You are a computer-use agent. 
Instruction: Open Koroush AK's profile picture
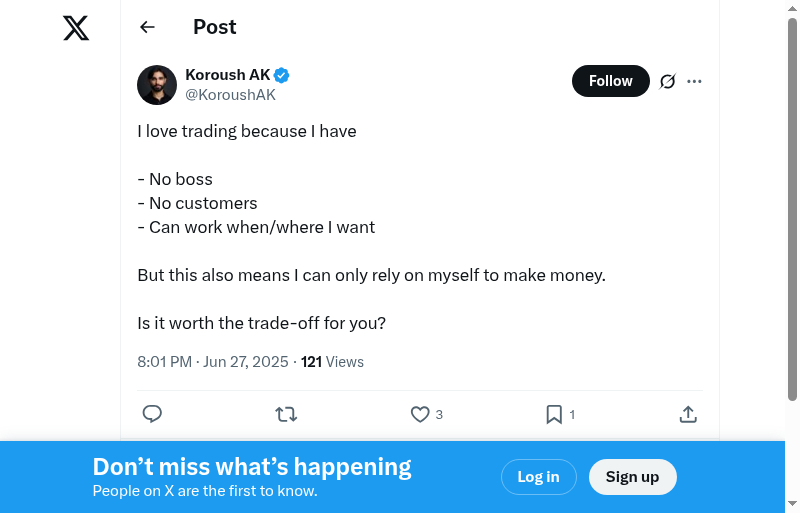[157, 85]
